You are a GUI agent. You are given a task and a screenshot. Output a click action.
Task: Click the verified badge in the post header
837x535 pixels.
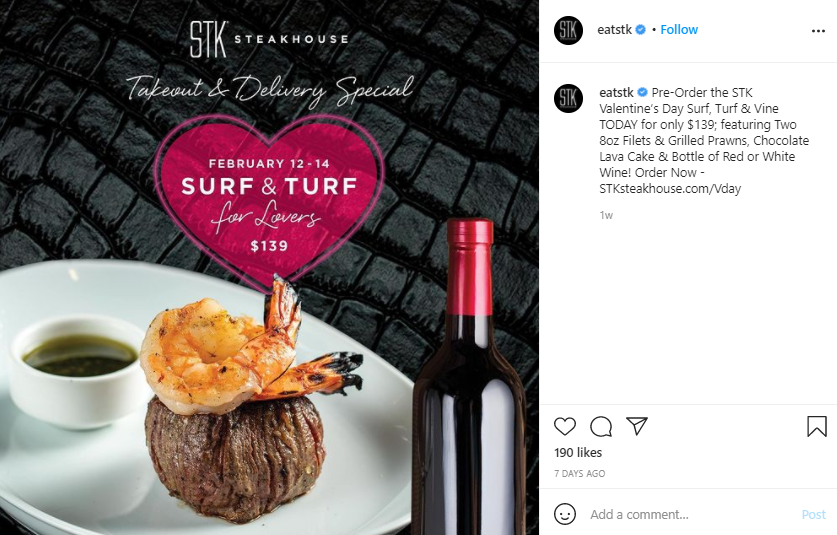(x=641, y=30)
